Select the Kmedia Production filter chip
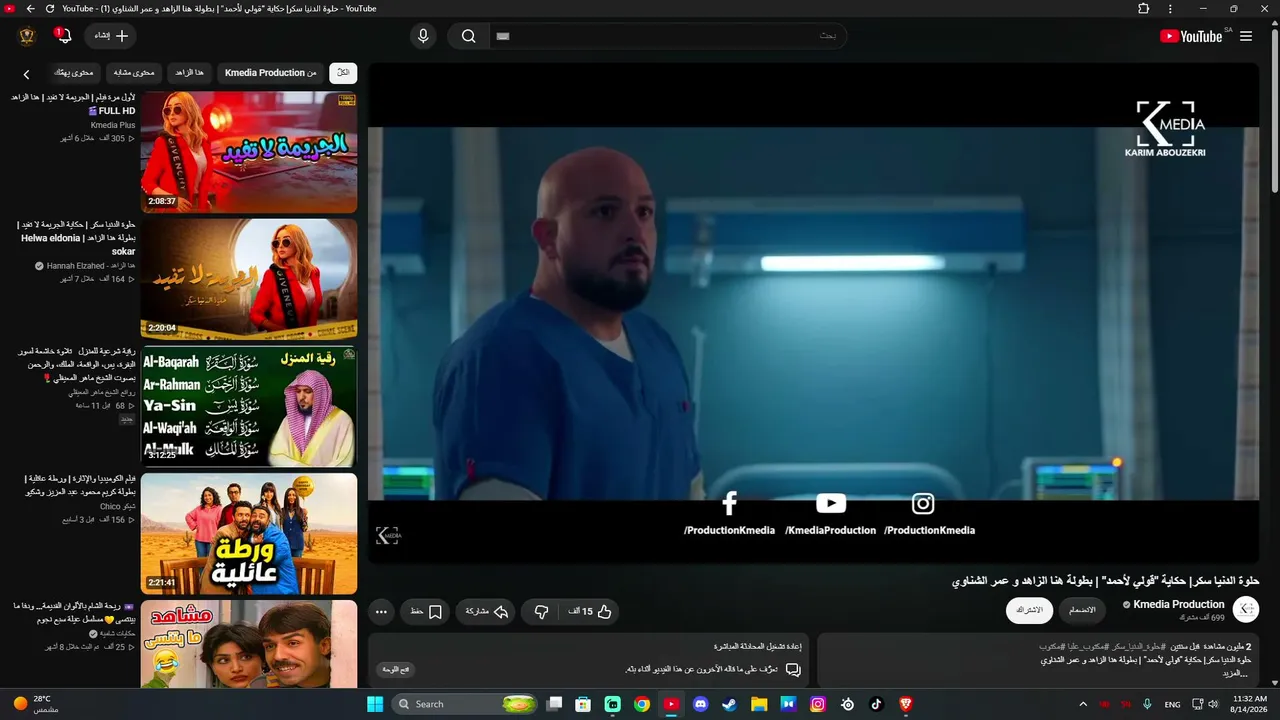This screenshot has height=720, width=1280. (x=270, y=73)
